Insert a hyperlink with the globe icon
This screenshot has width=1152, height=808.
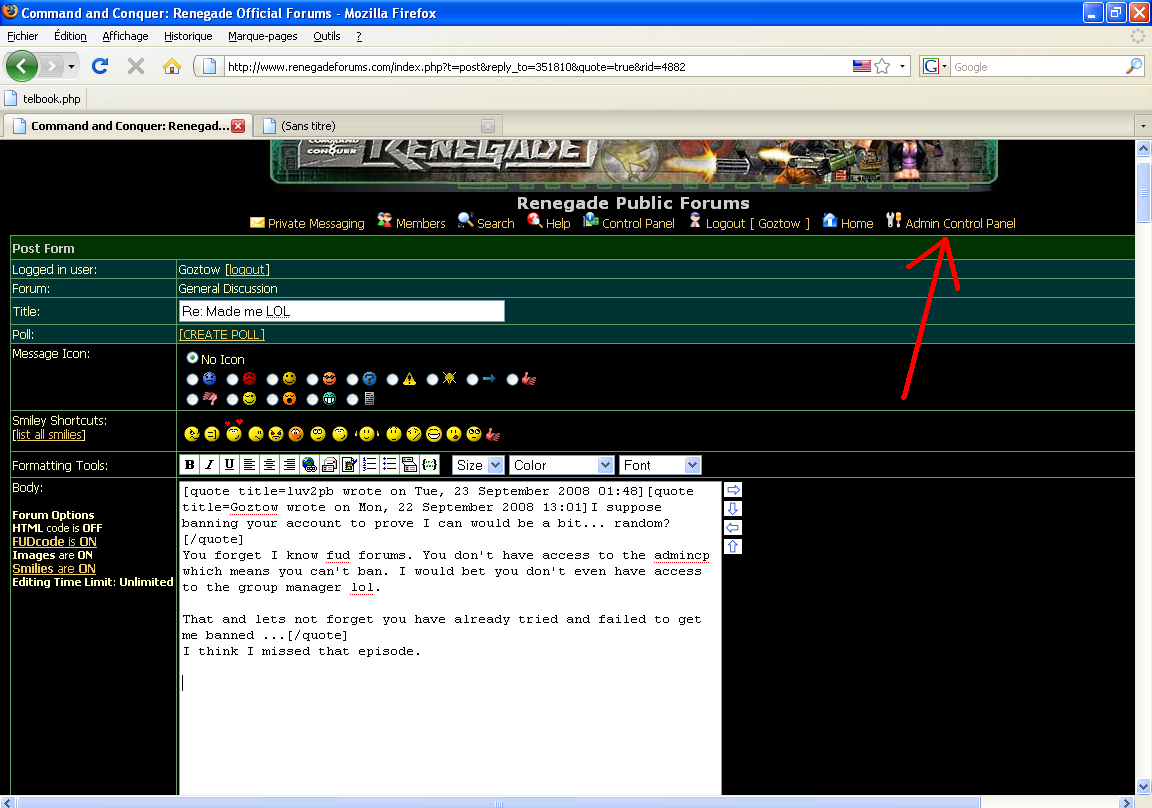tap(309, 465)
